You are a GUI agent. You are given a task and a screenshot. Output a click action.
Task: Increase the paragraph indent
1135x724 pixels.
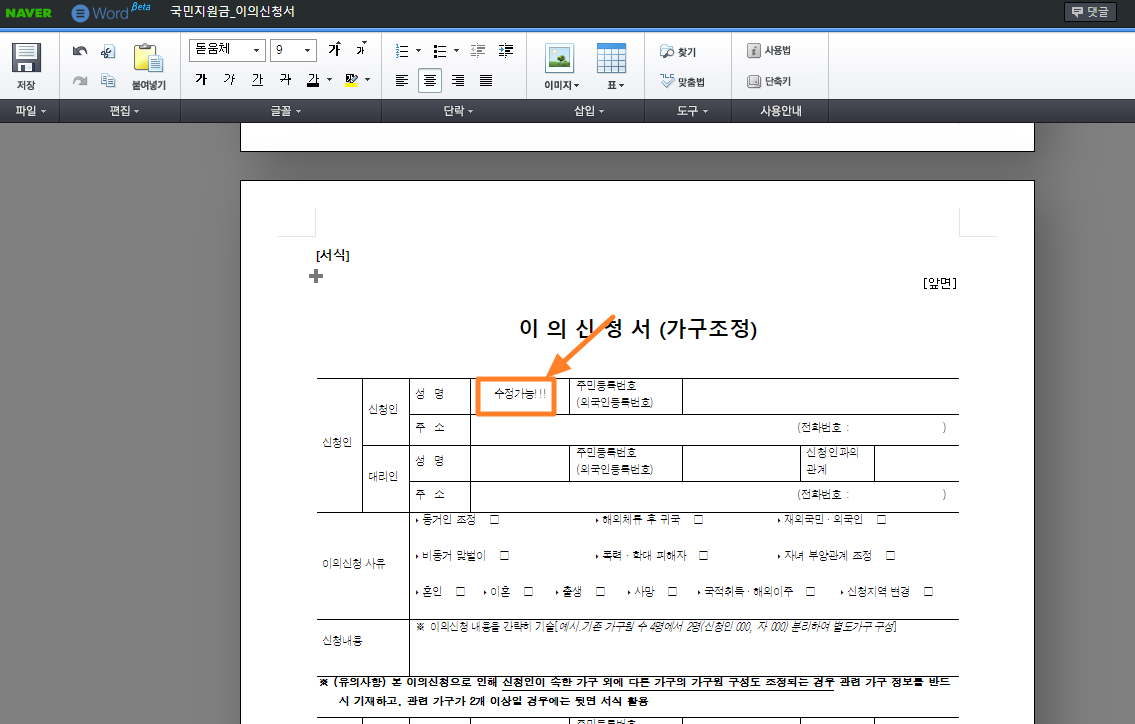tap(506, 51)
